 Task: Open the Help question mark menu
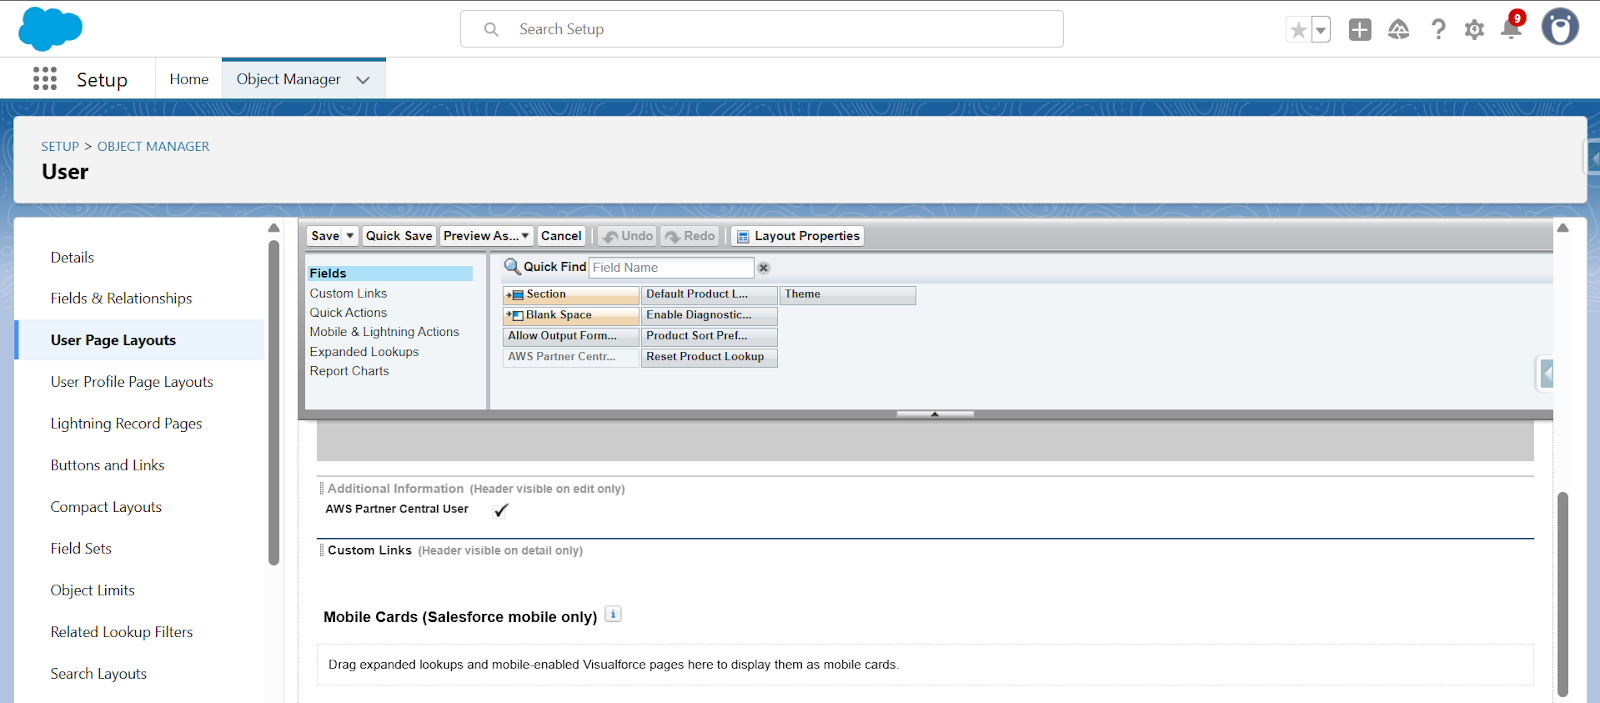click(1438, 30)
